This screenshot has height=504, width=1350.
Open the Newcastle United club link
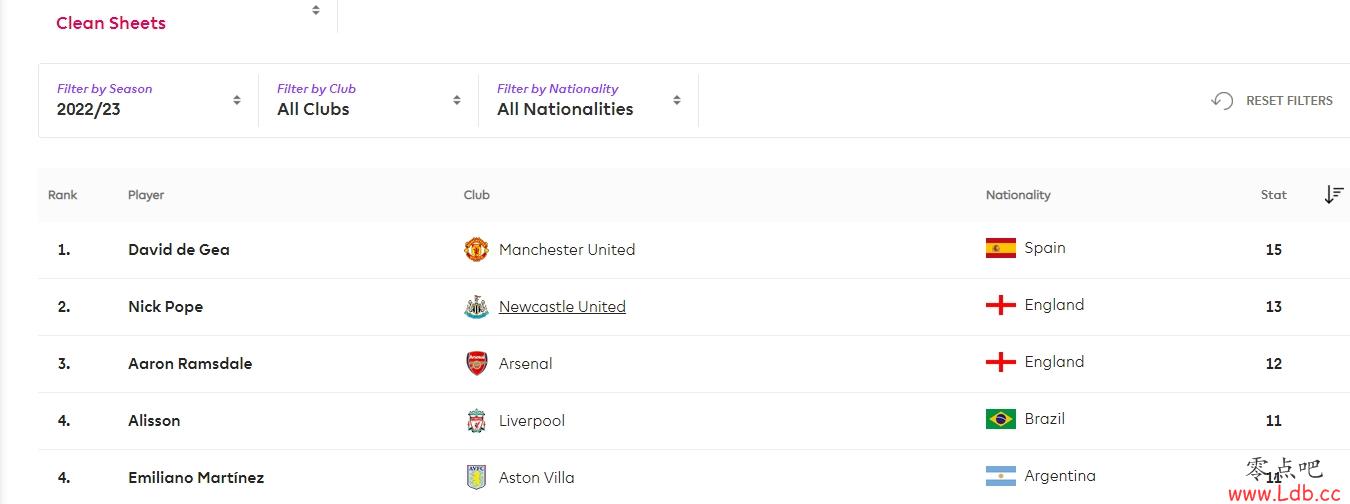[x=562, y=306]
